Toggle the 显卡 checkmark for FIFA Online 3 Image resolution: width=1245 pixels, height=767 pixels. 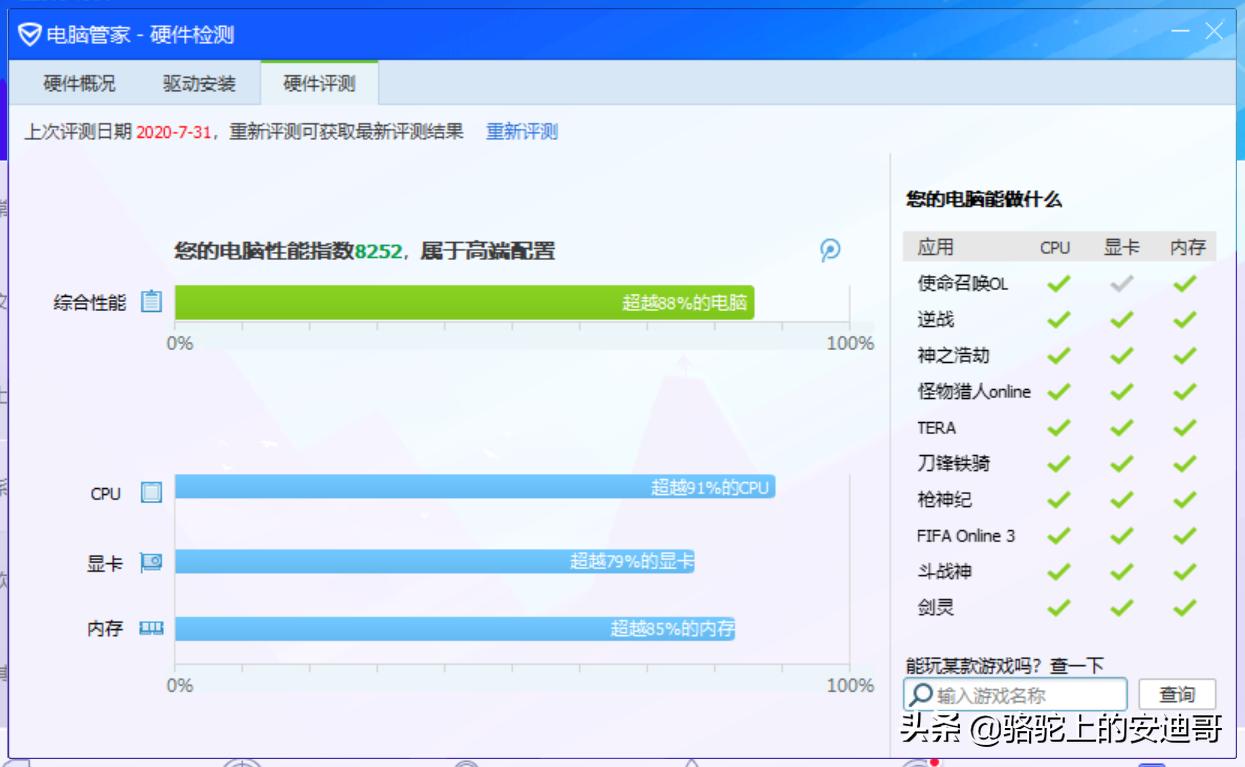click(1120, 535)
